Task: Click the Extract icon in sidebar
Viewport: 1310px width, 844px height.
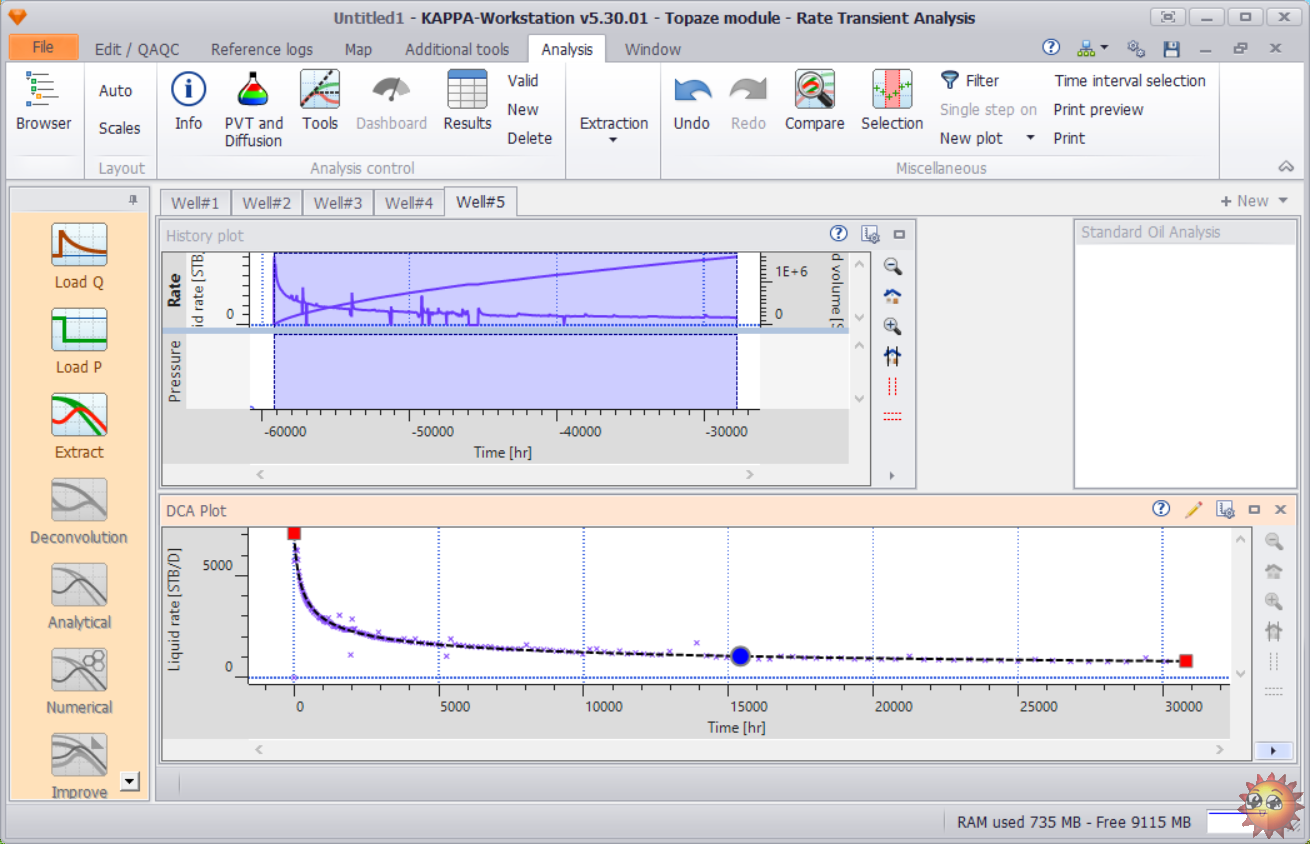Action: [x=79, y=415]
